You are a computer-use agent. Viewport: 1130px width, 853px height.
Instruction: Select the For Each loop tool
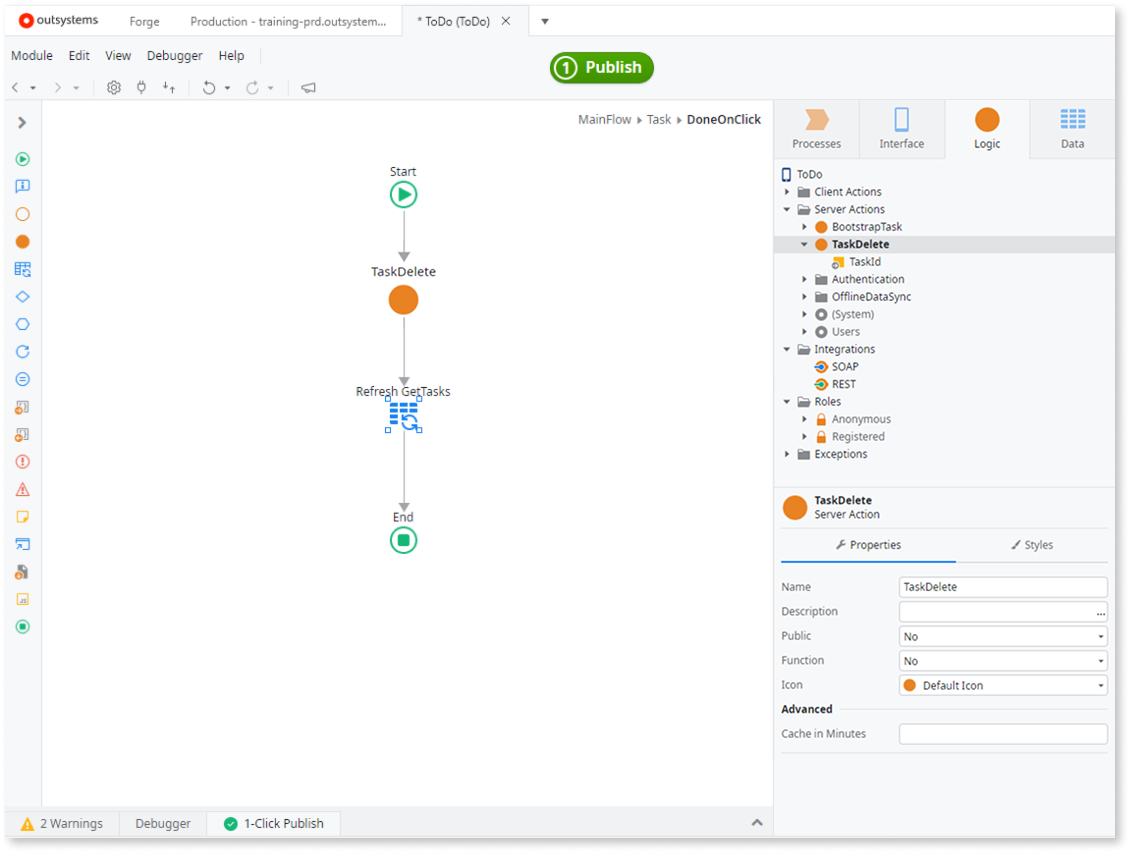tap(22, 351)
